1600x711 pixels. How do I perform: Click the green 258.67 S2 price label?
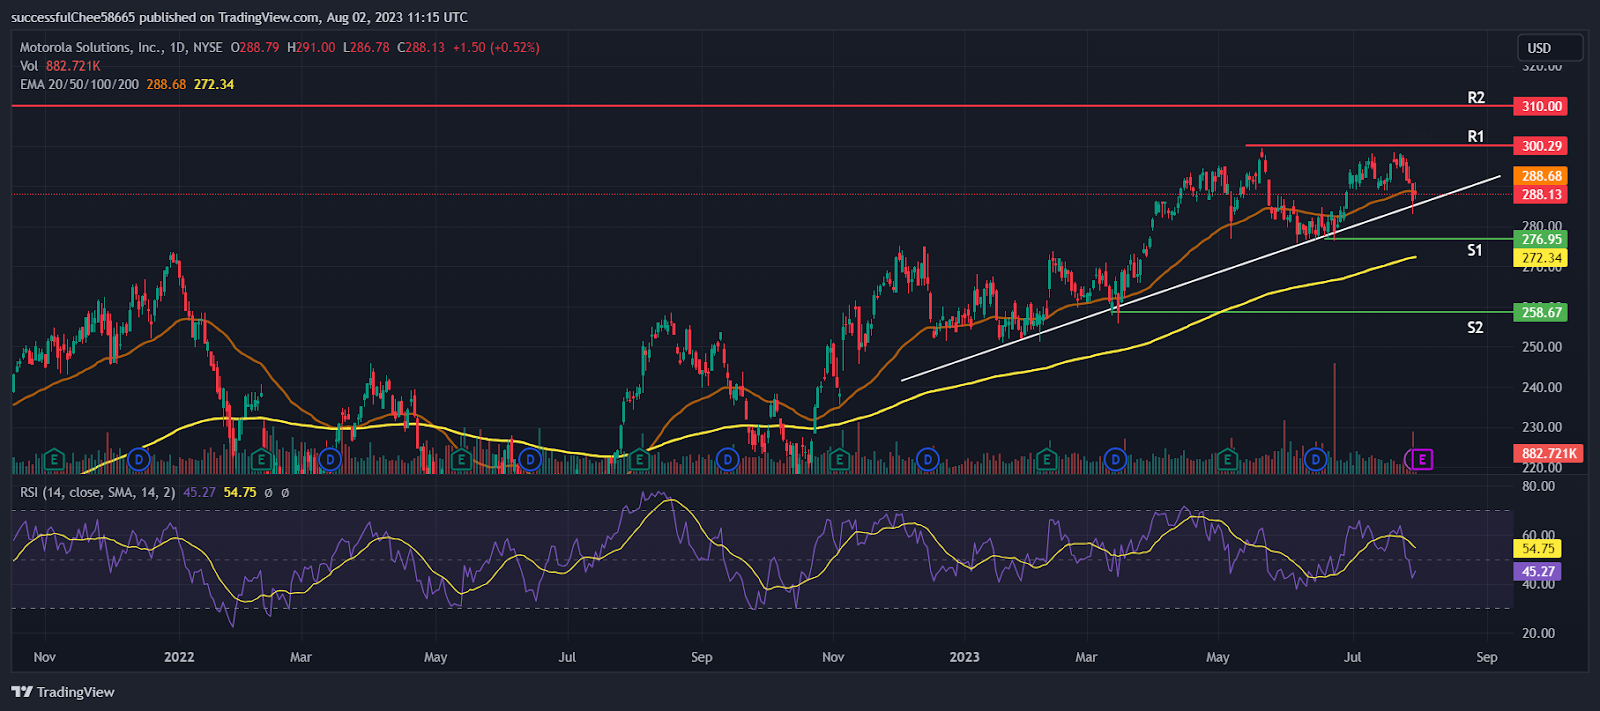point(1541,313)
